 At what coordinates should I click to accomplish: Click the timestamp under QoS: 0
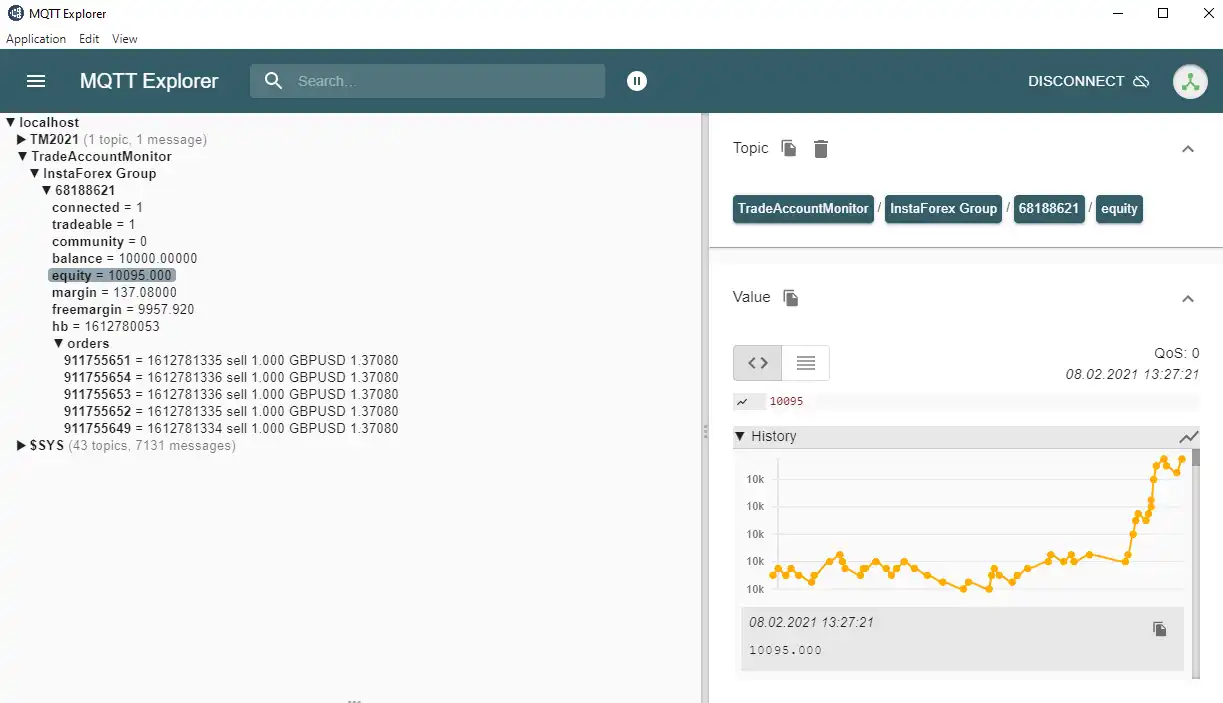[x=1132, y=374]
